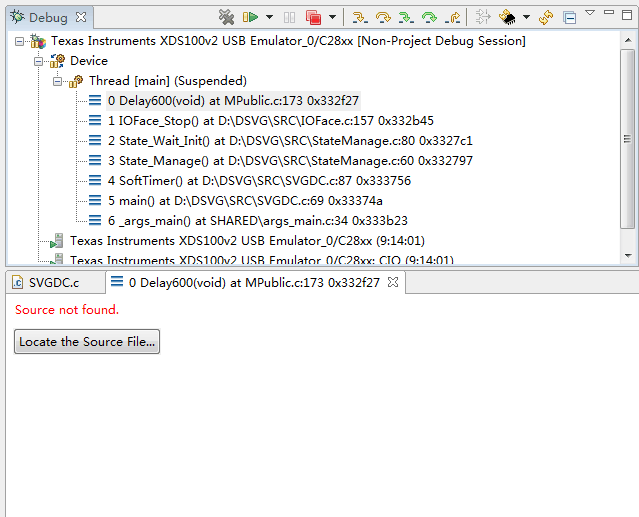Screen dimensions: 639x517
Task: Click the stack frame icon beside SoftTimer()
Action: (95, 180)
